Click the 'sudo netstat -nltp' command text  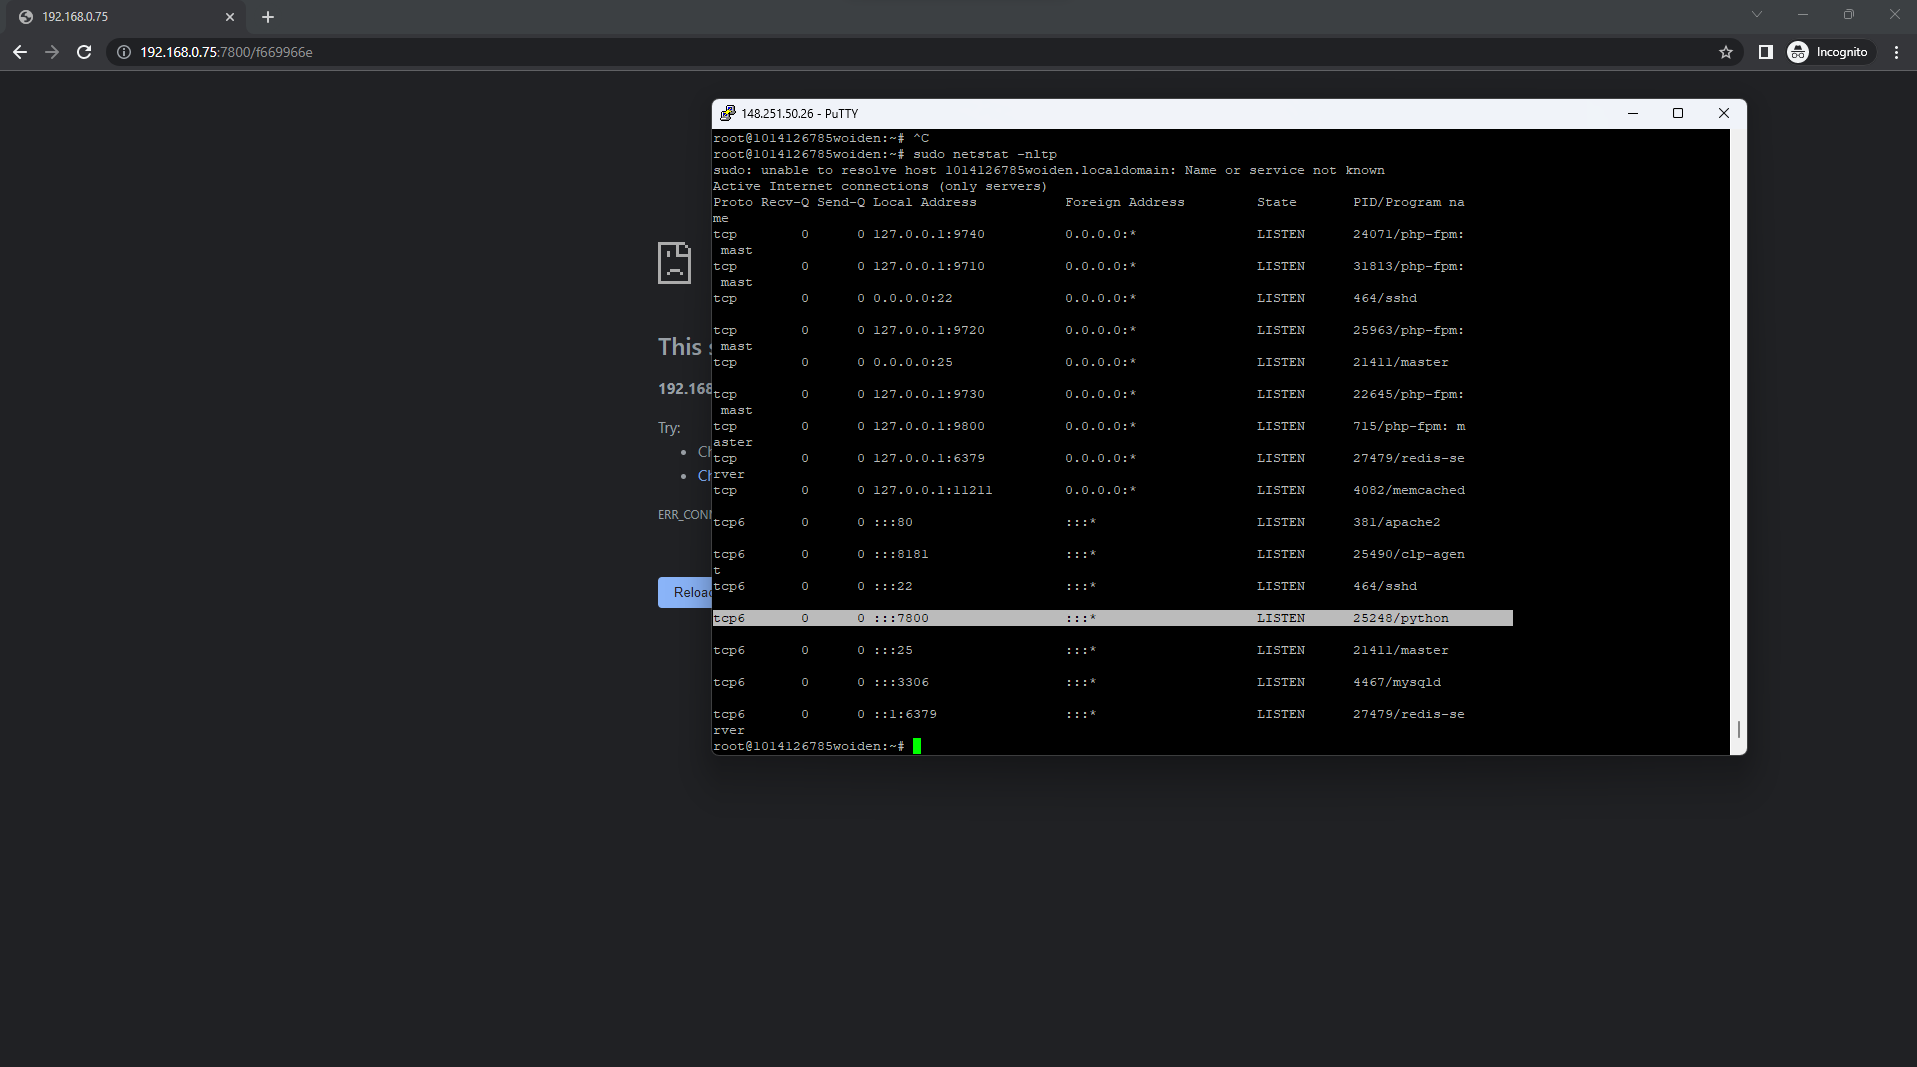pos(985,154)
